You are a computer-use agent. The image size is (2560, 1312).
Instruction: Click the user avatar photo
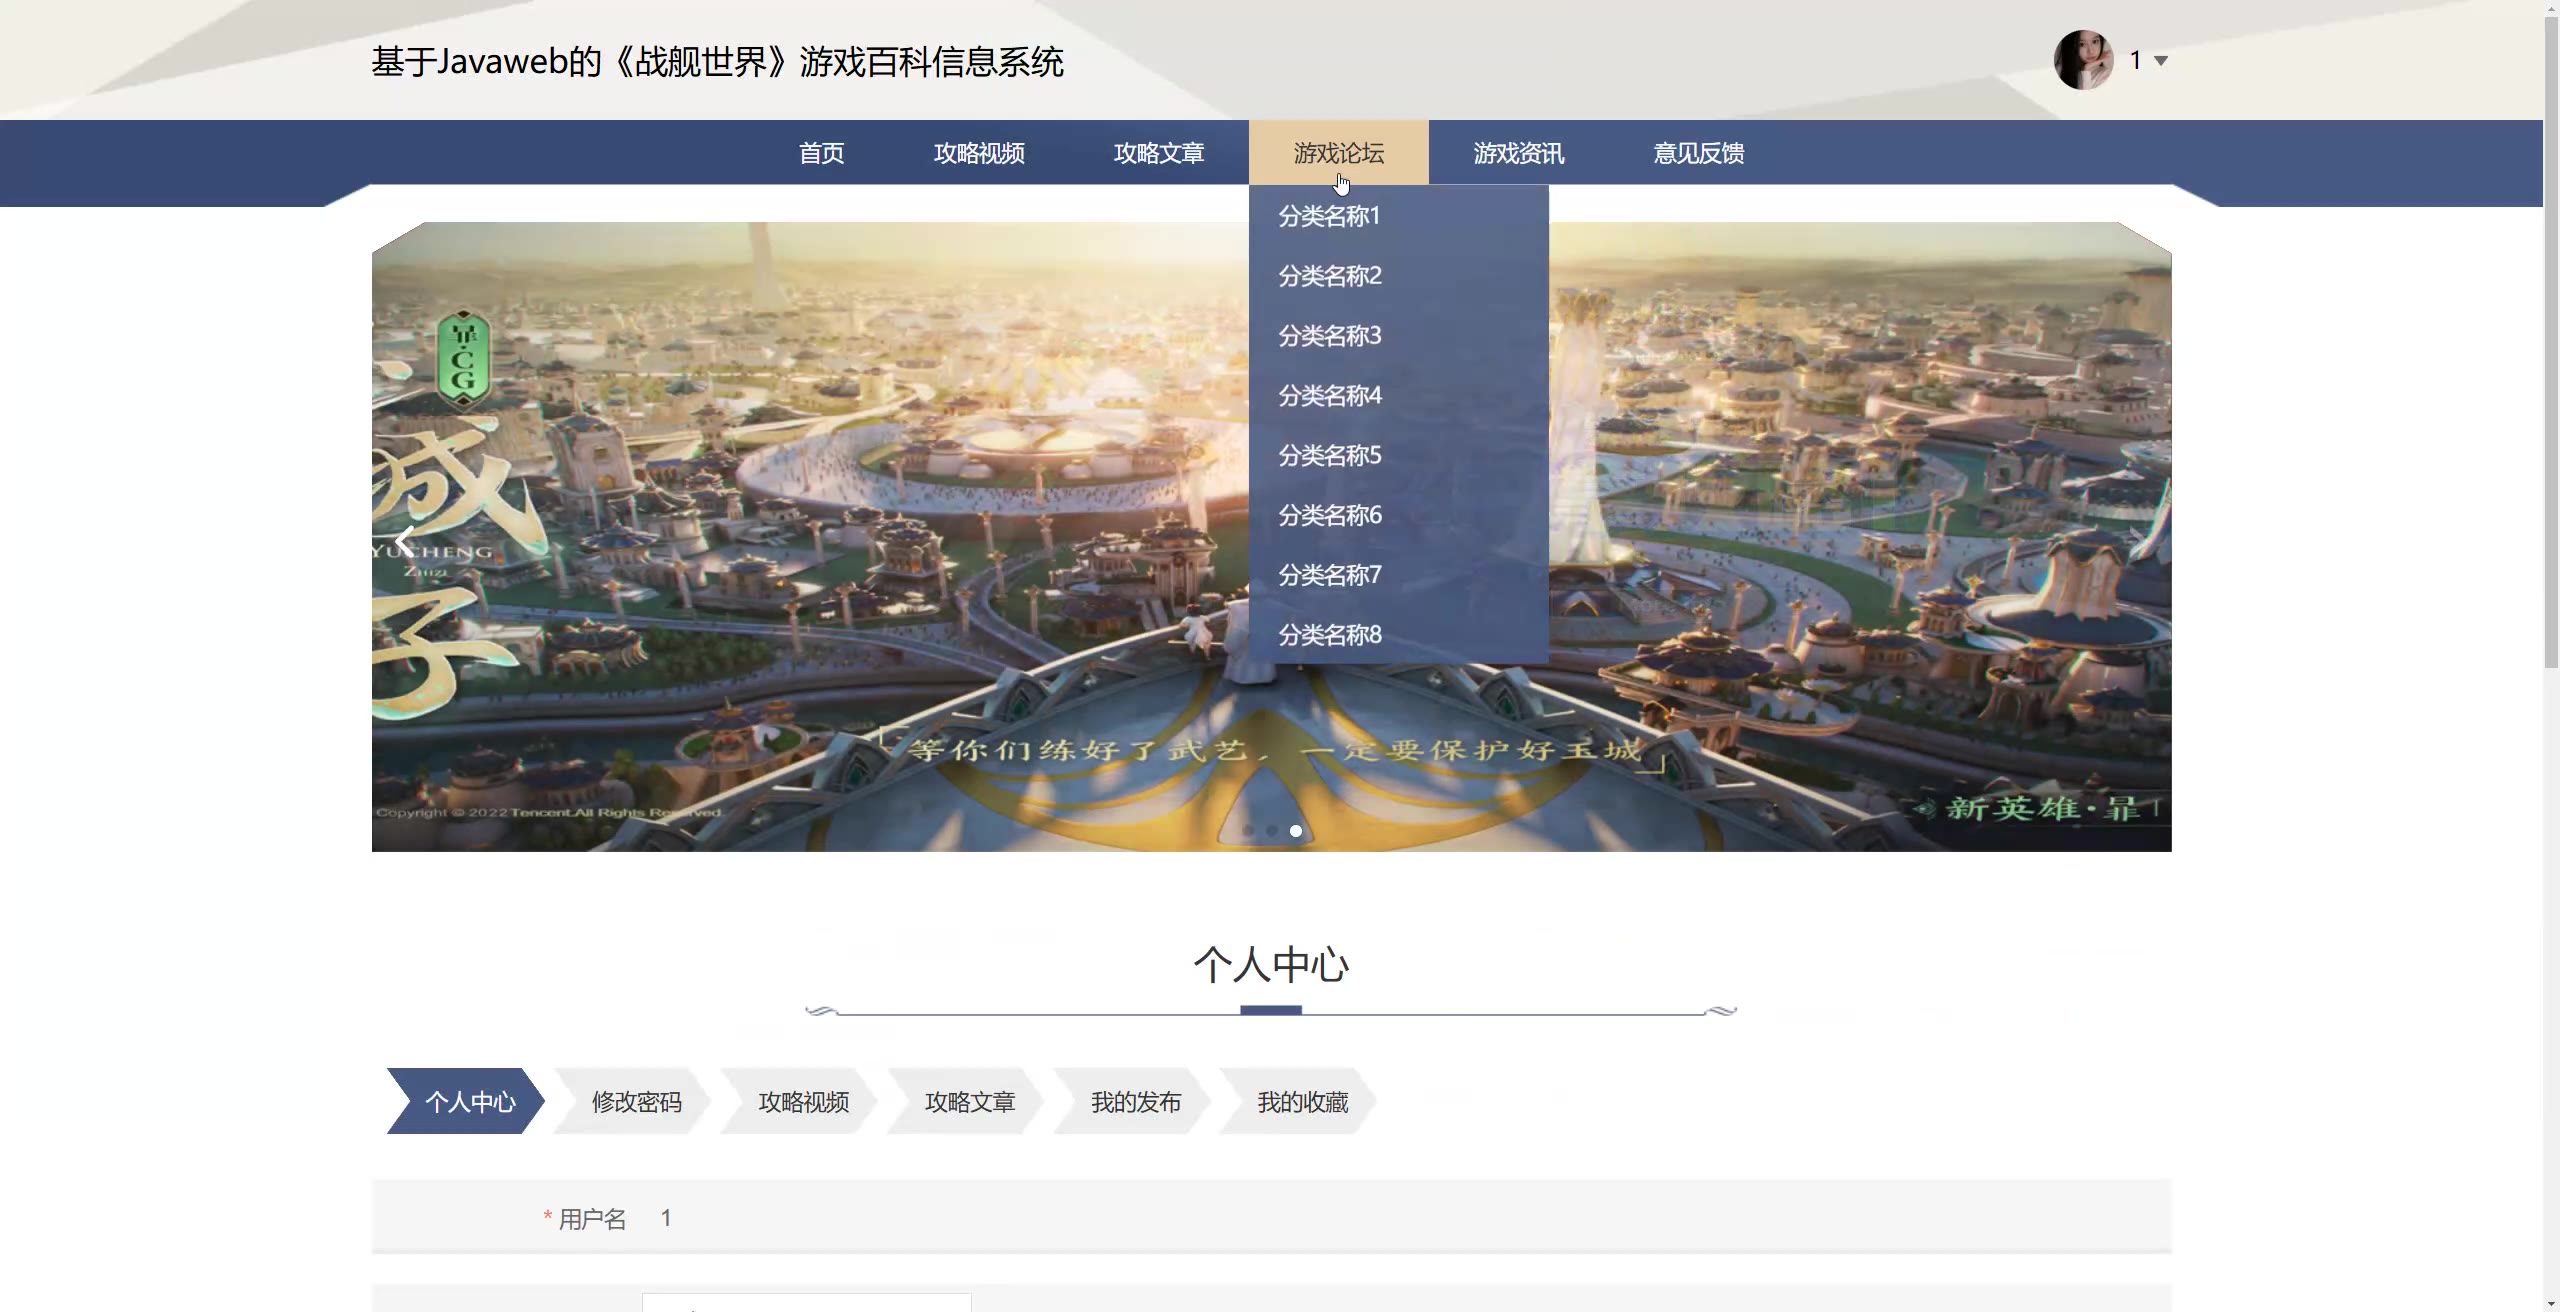pyautogui.click(x=2083, y=60)
